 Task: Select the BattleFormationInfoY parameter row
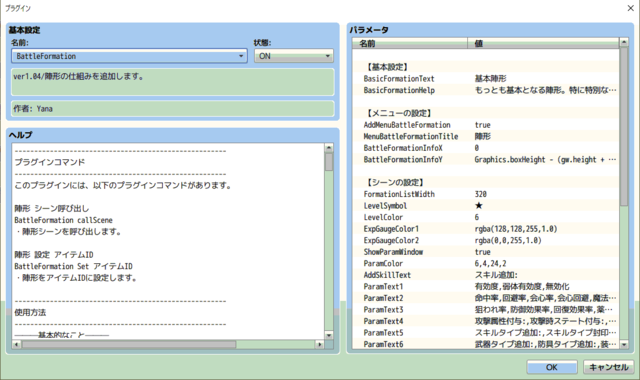click(485, 159)
